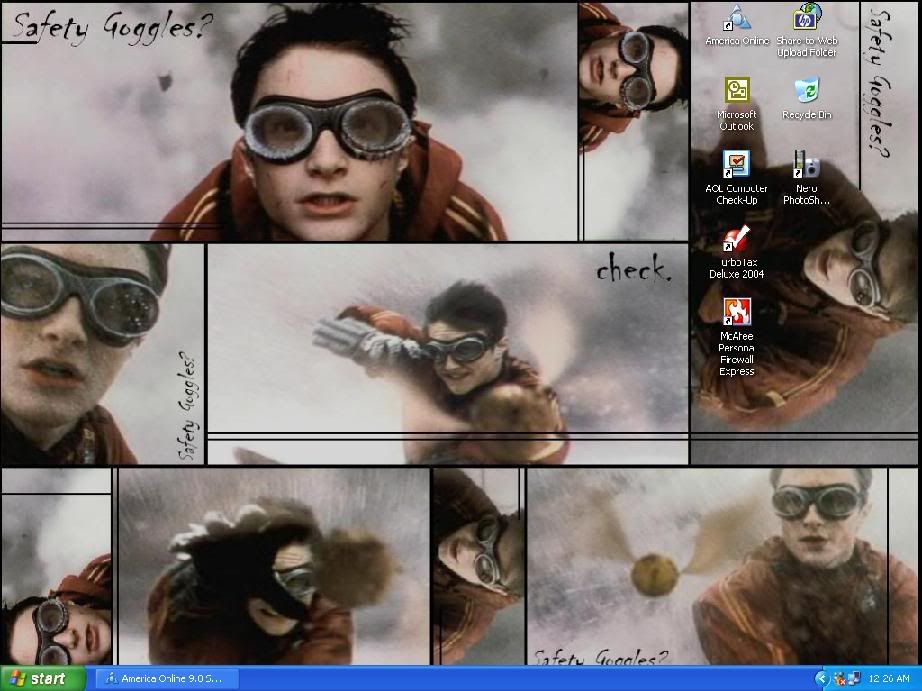Select the Recycle Bin icon
The image size is (922, 691).
[x=806, y=98]
